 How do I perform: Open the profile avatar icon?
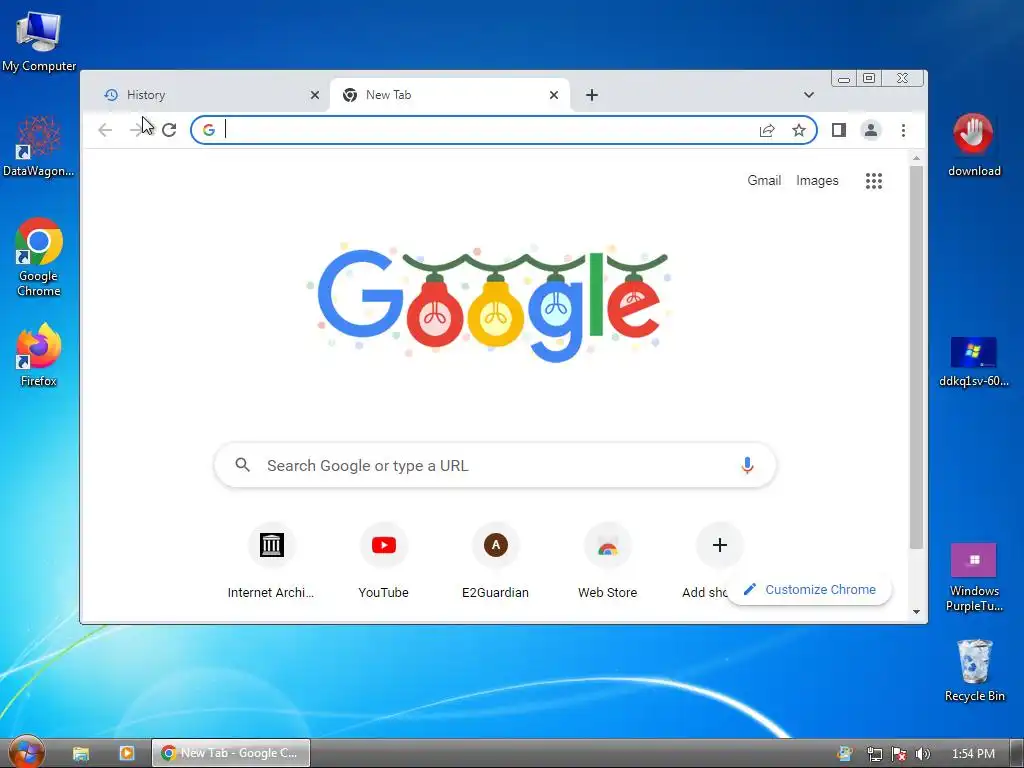(871, 130)
